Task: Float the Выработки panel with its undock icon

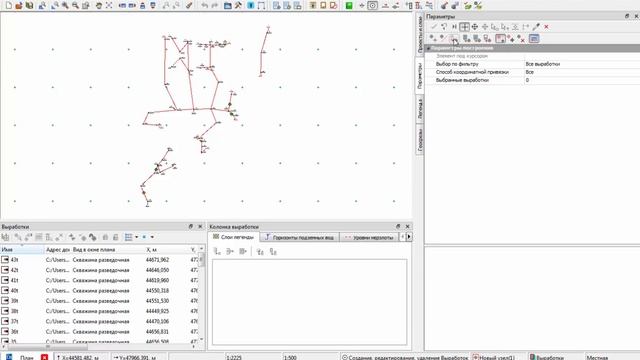Action: pyautogui.click(x=191, y=226)
